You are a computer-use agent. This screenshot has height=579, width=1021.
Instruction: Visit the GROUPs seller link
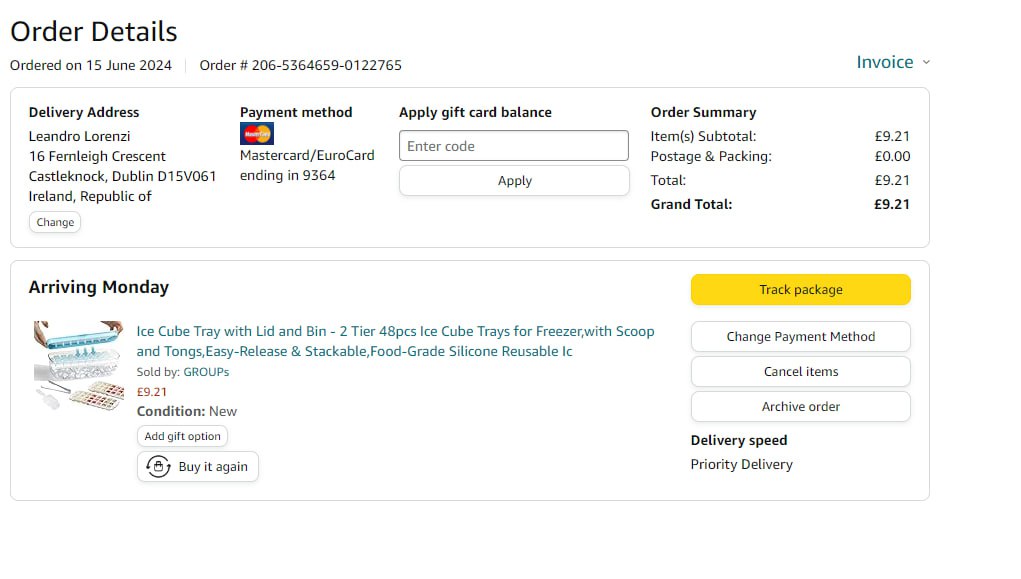tap(206, 372)
